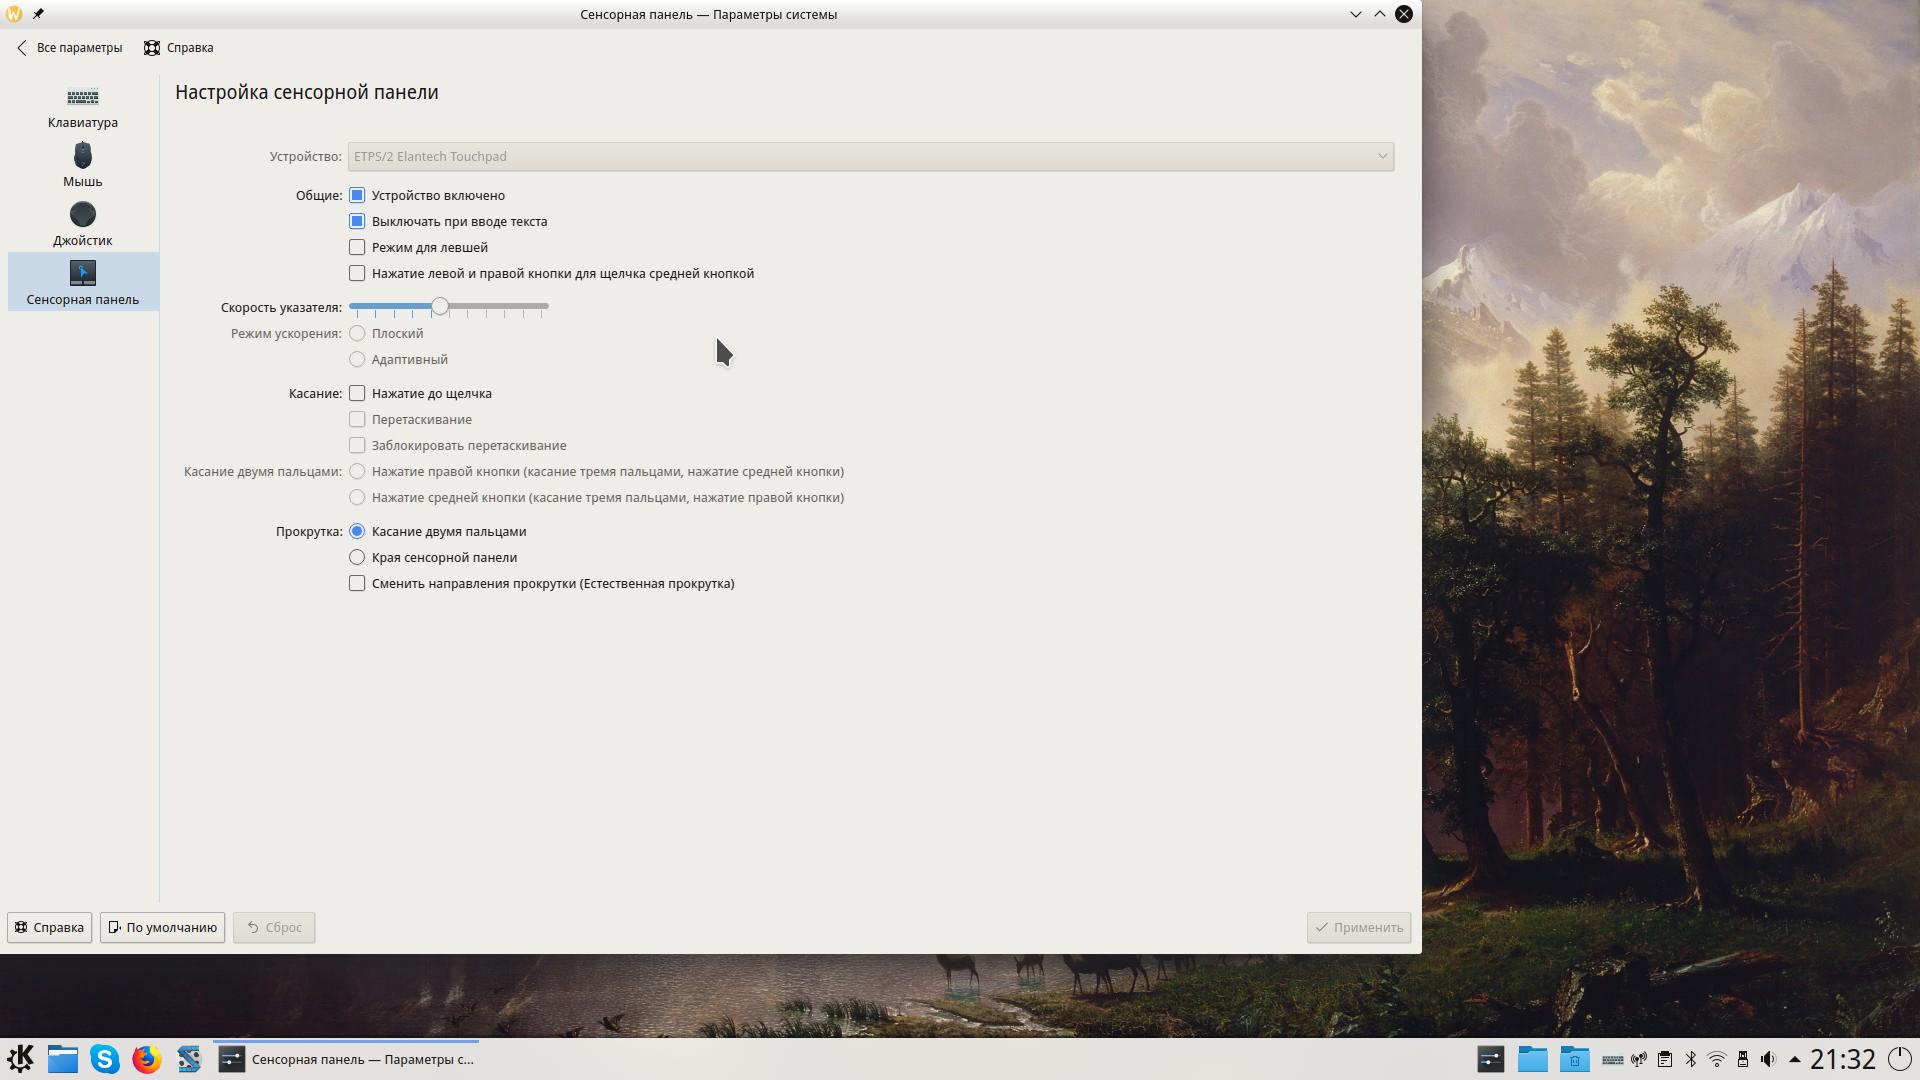
Task: Uncheck the 'Устройство включено' checkbox
Action: 357,195
